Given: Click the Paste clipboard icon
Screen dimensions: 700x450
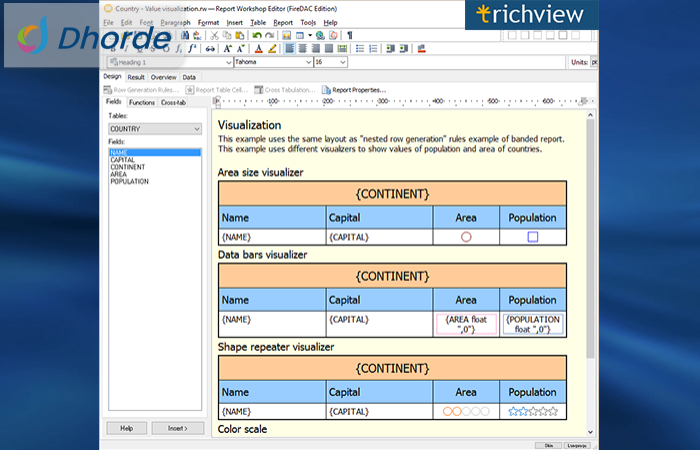Looking at the screenshot, I should [x=240, y=36].
